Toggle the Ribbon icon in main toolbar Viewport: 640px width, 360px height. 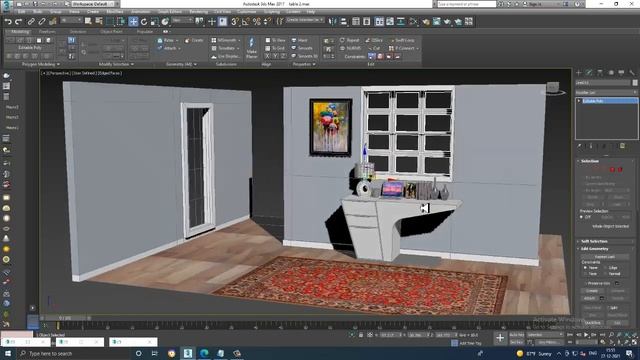(379, 22)
